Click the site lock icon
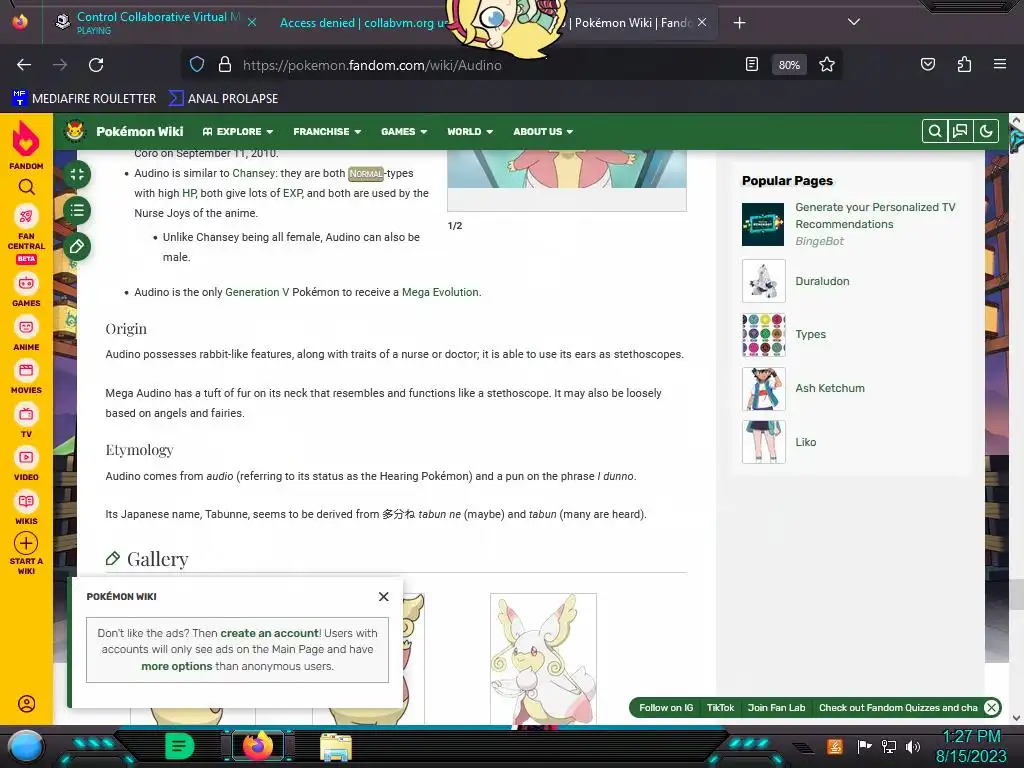This screenshot has height=768, width=1024. pos(225,64)
